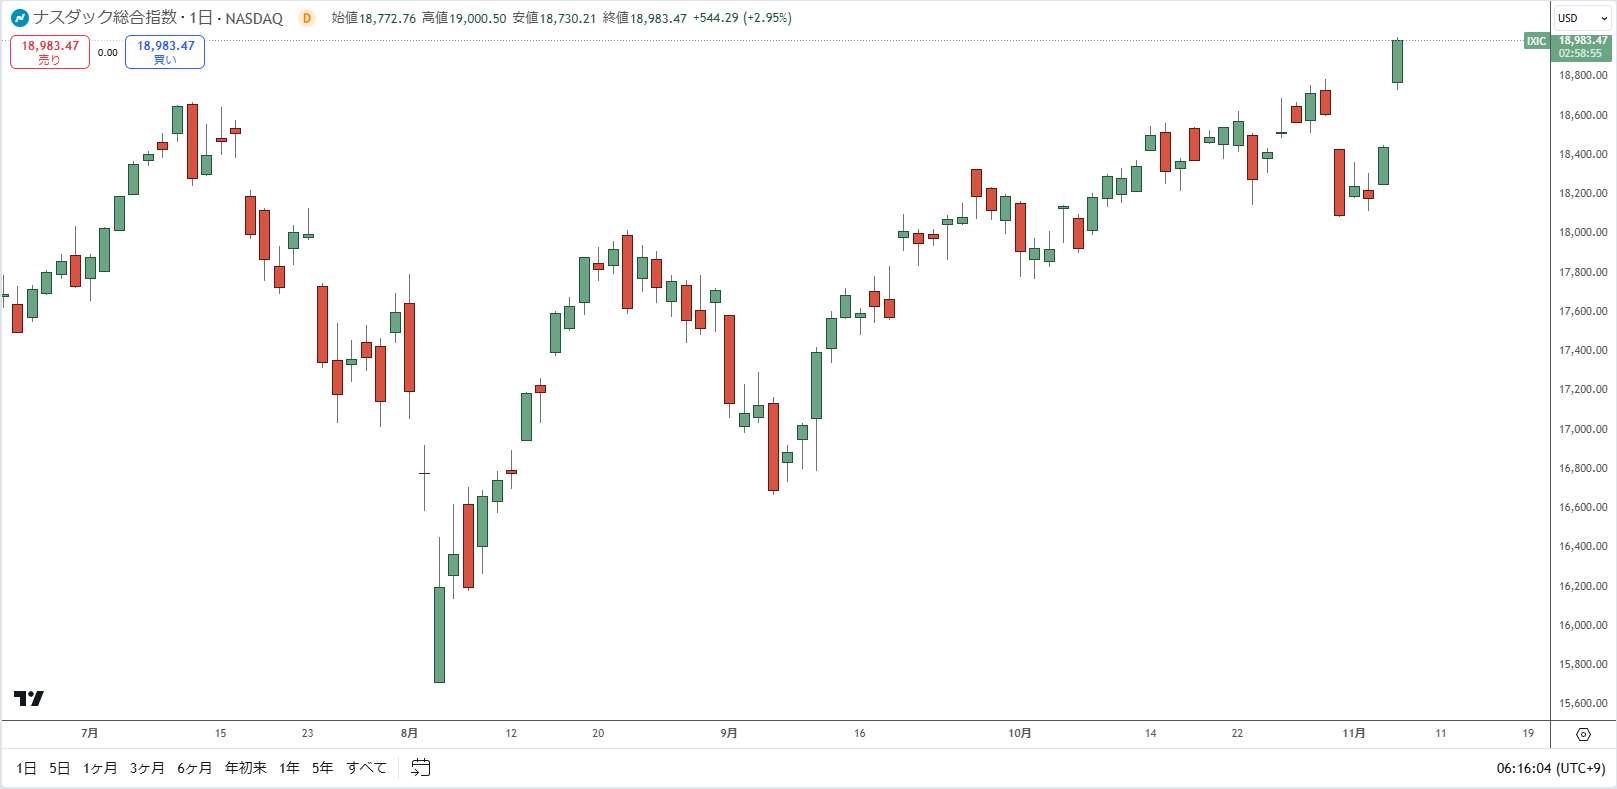Click the 18,000.00 price axis label

coord(1583,232)
